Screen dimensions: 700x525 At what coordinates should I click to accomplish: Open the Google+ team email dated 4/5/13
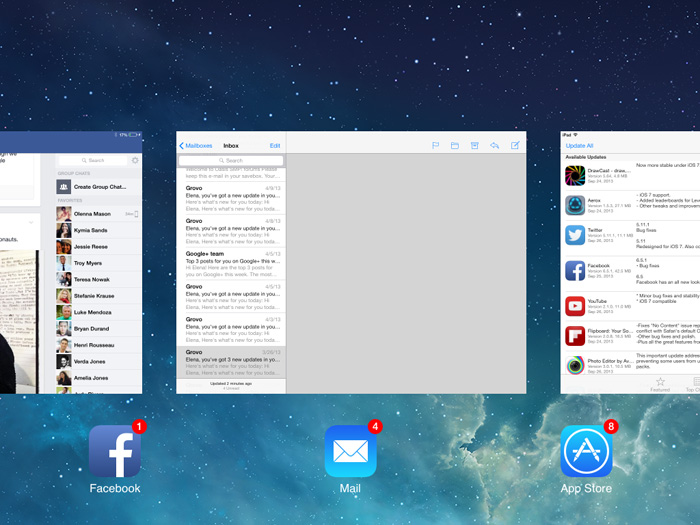(x=231, y=264)
